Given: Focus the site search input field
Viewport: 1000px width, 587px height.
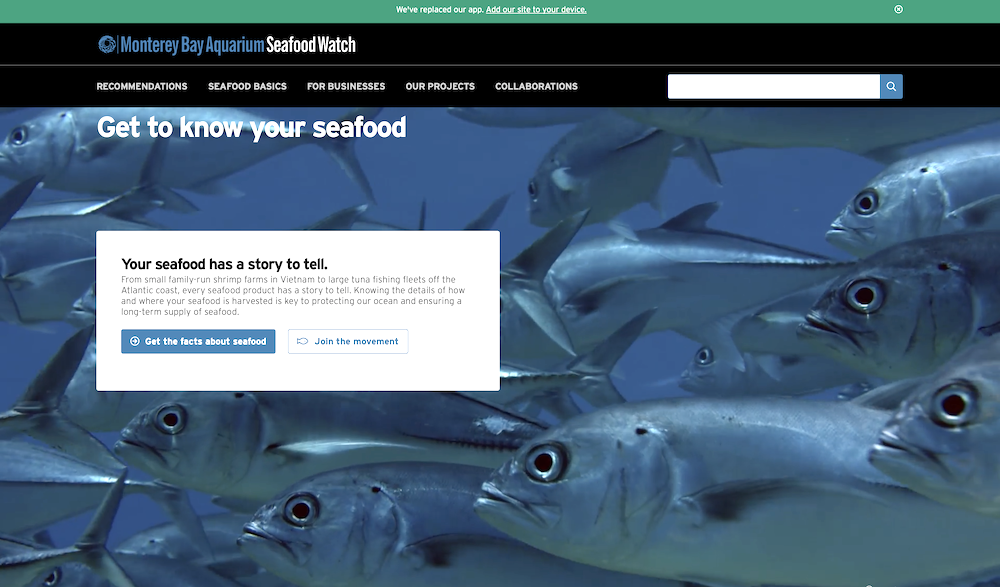Looking at the screenshot, I should point(774,86).
